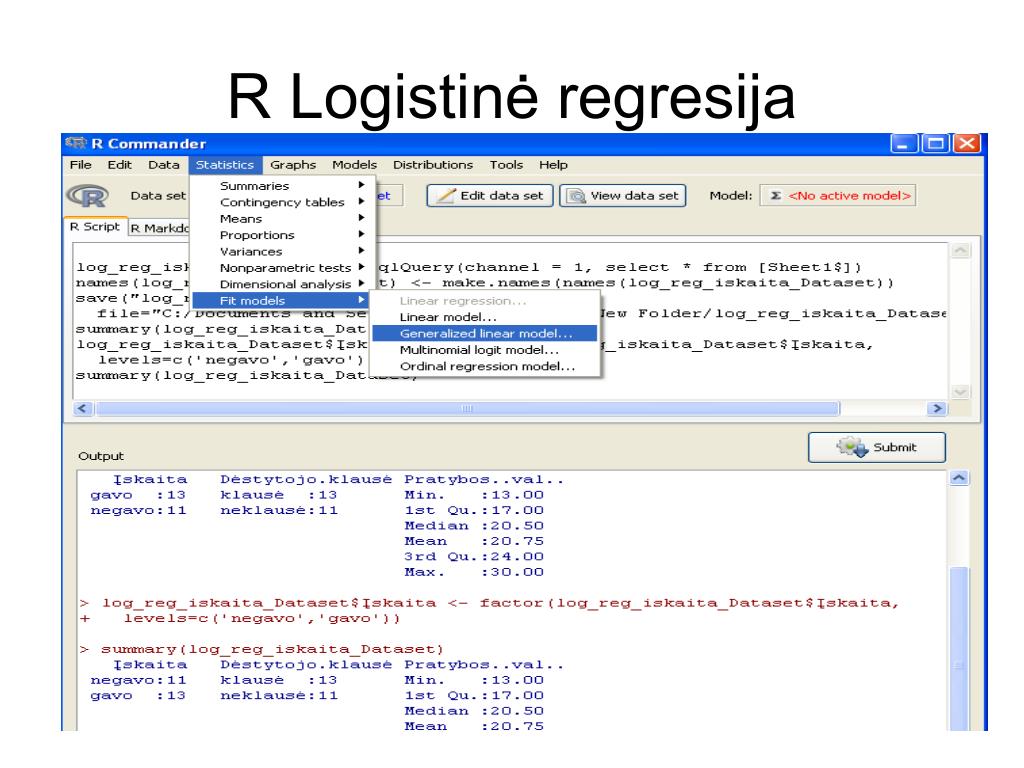Expand the Fit models submenu

282,300
